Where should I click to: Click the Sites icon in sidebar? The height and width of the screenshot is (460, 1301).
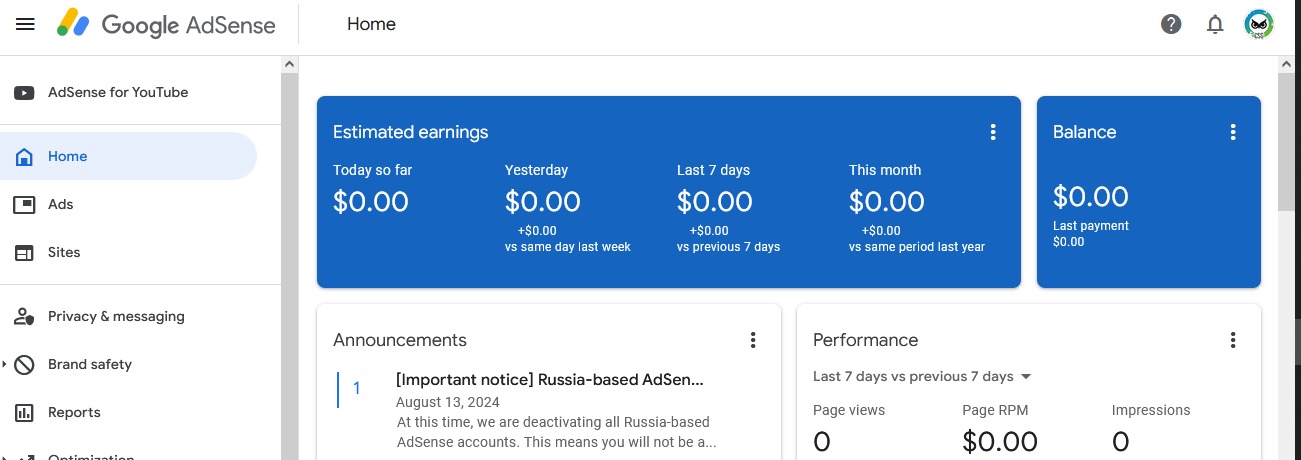point(24,253)
